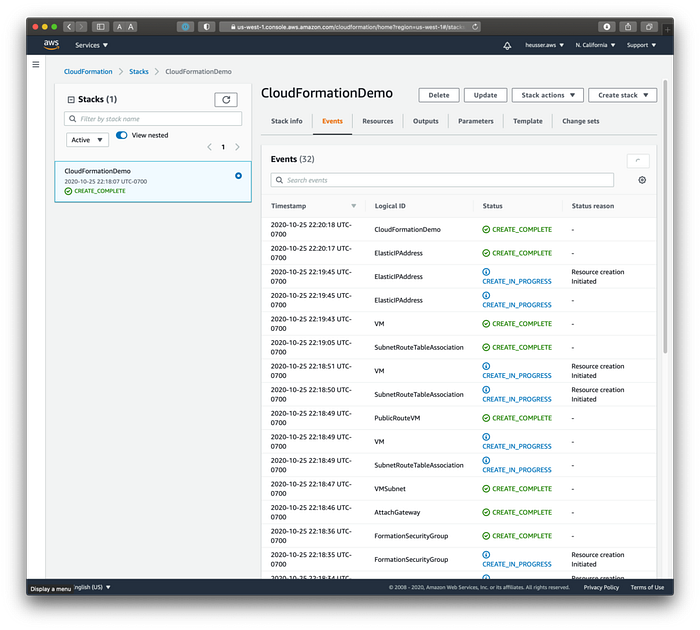Open Safari share button
This screenshot has width=700, height=630.
(628, 27)
